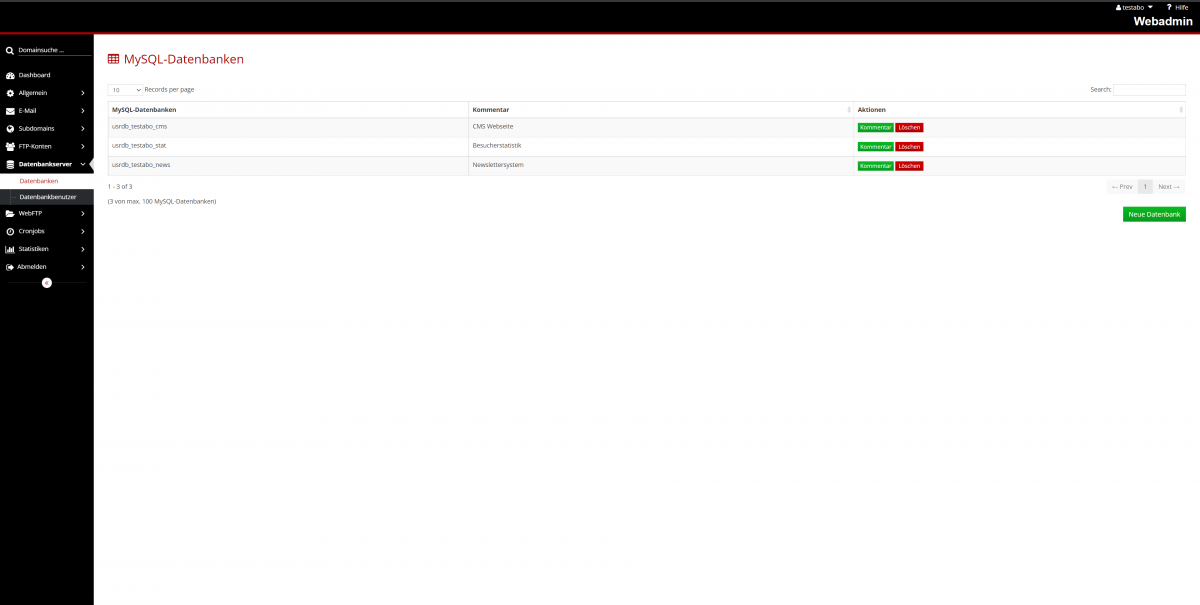Click Kommentar button for usrdb_testabo_cms
The width and height of the screenshot is (1200, 605).
click(875, 127)
